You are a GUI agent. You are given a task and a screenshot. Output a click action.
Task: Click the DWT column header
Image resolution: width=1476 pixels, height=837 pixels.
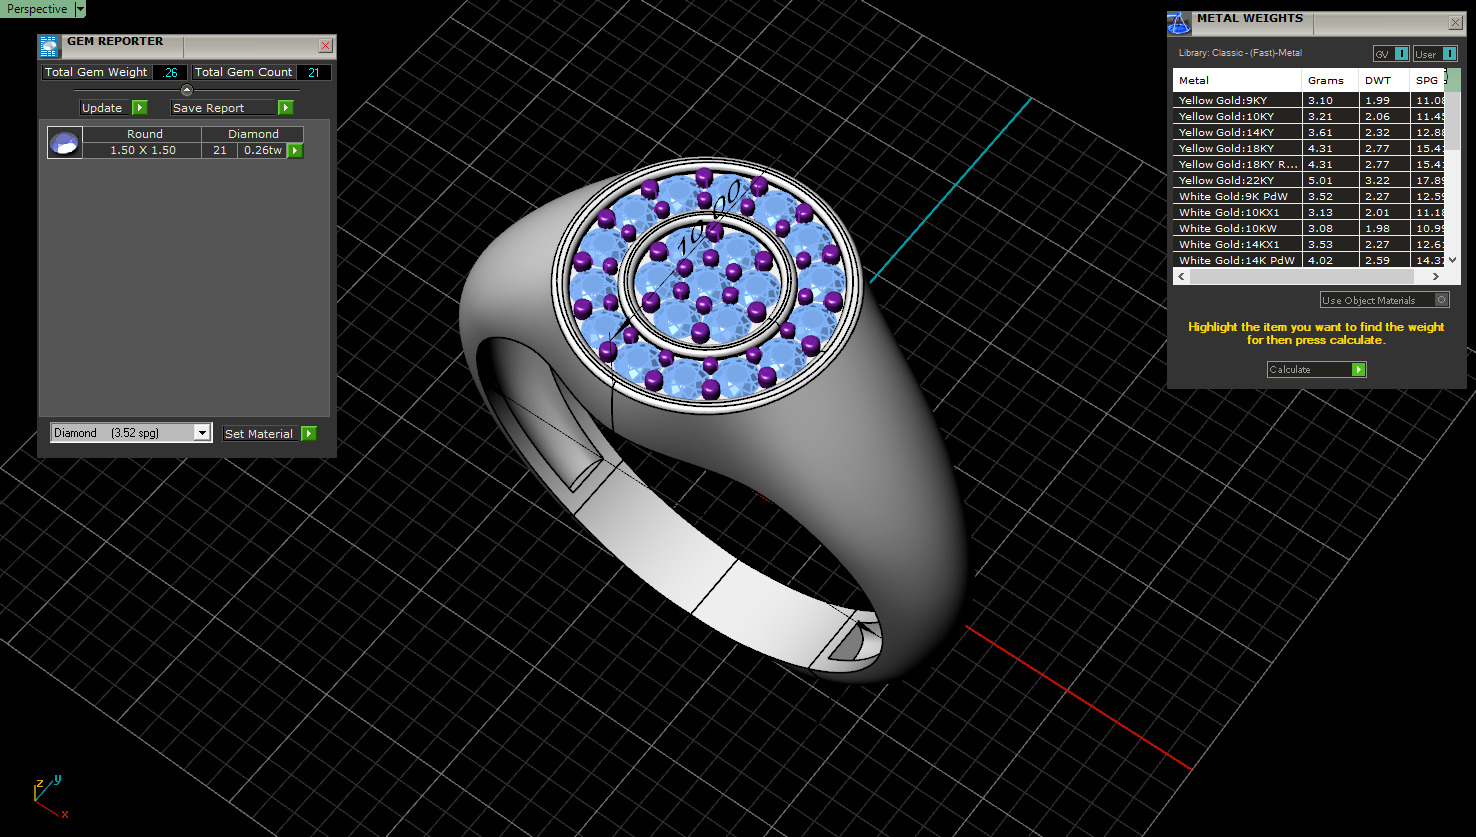coord(1384,80)
